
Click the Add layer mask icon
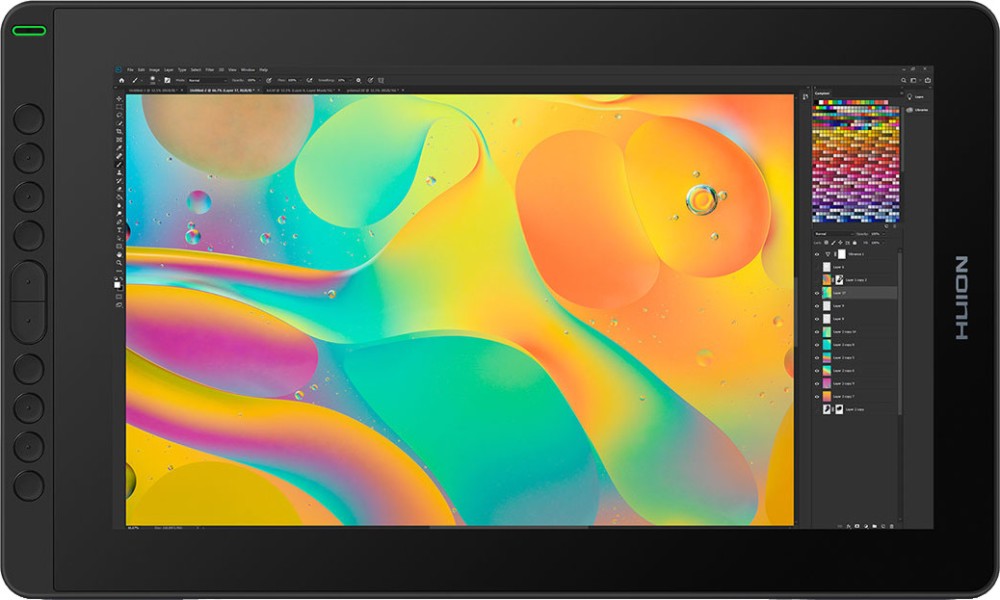(857, 527)
